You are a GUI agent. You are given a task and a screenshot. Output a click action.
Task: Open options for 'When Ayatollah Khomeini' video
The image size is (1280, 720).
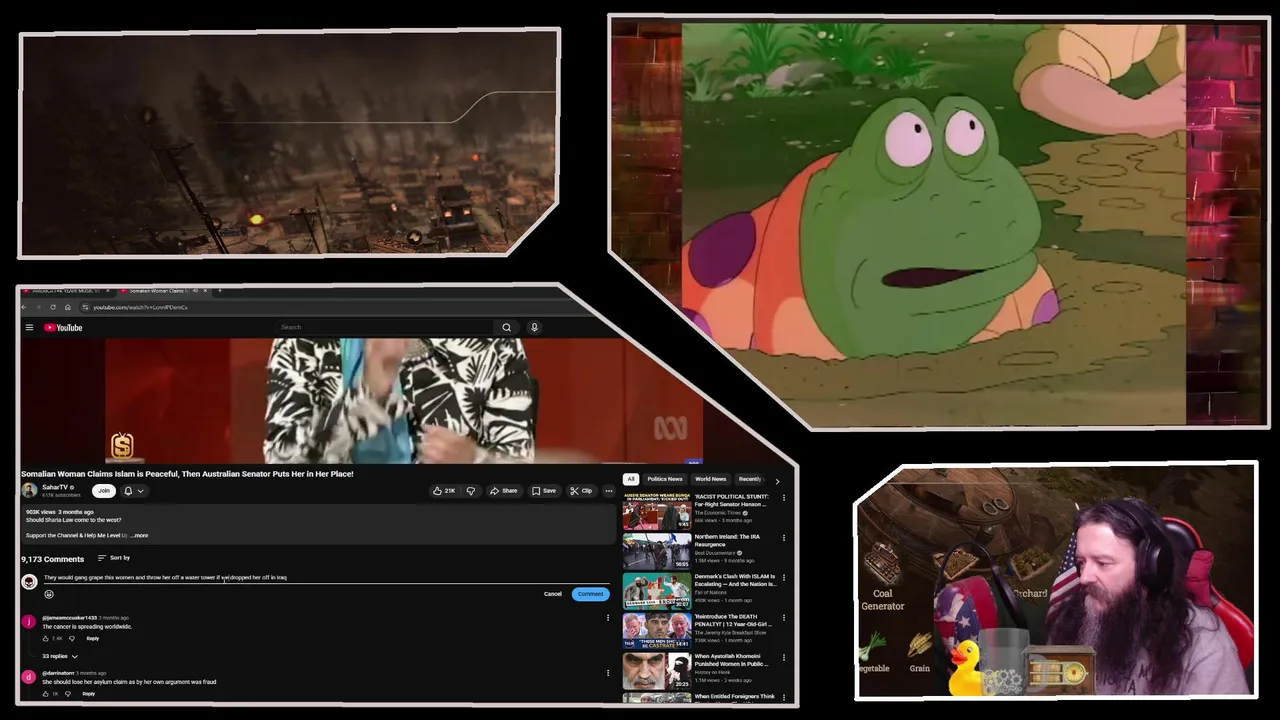(x=783, y=658)
